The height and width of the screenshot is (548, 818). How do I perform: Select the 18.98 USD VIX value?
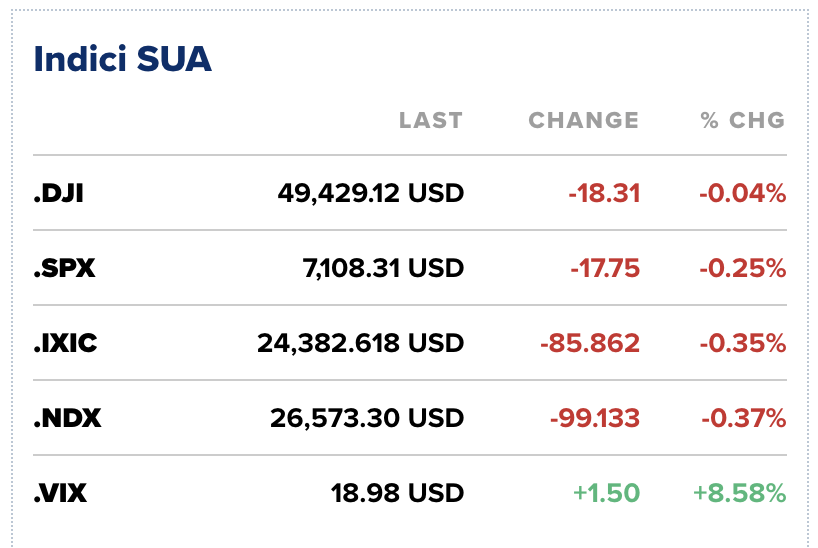pyautogui.click(x=397, y=493)
